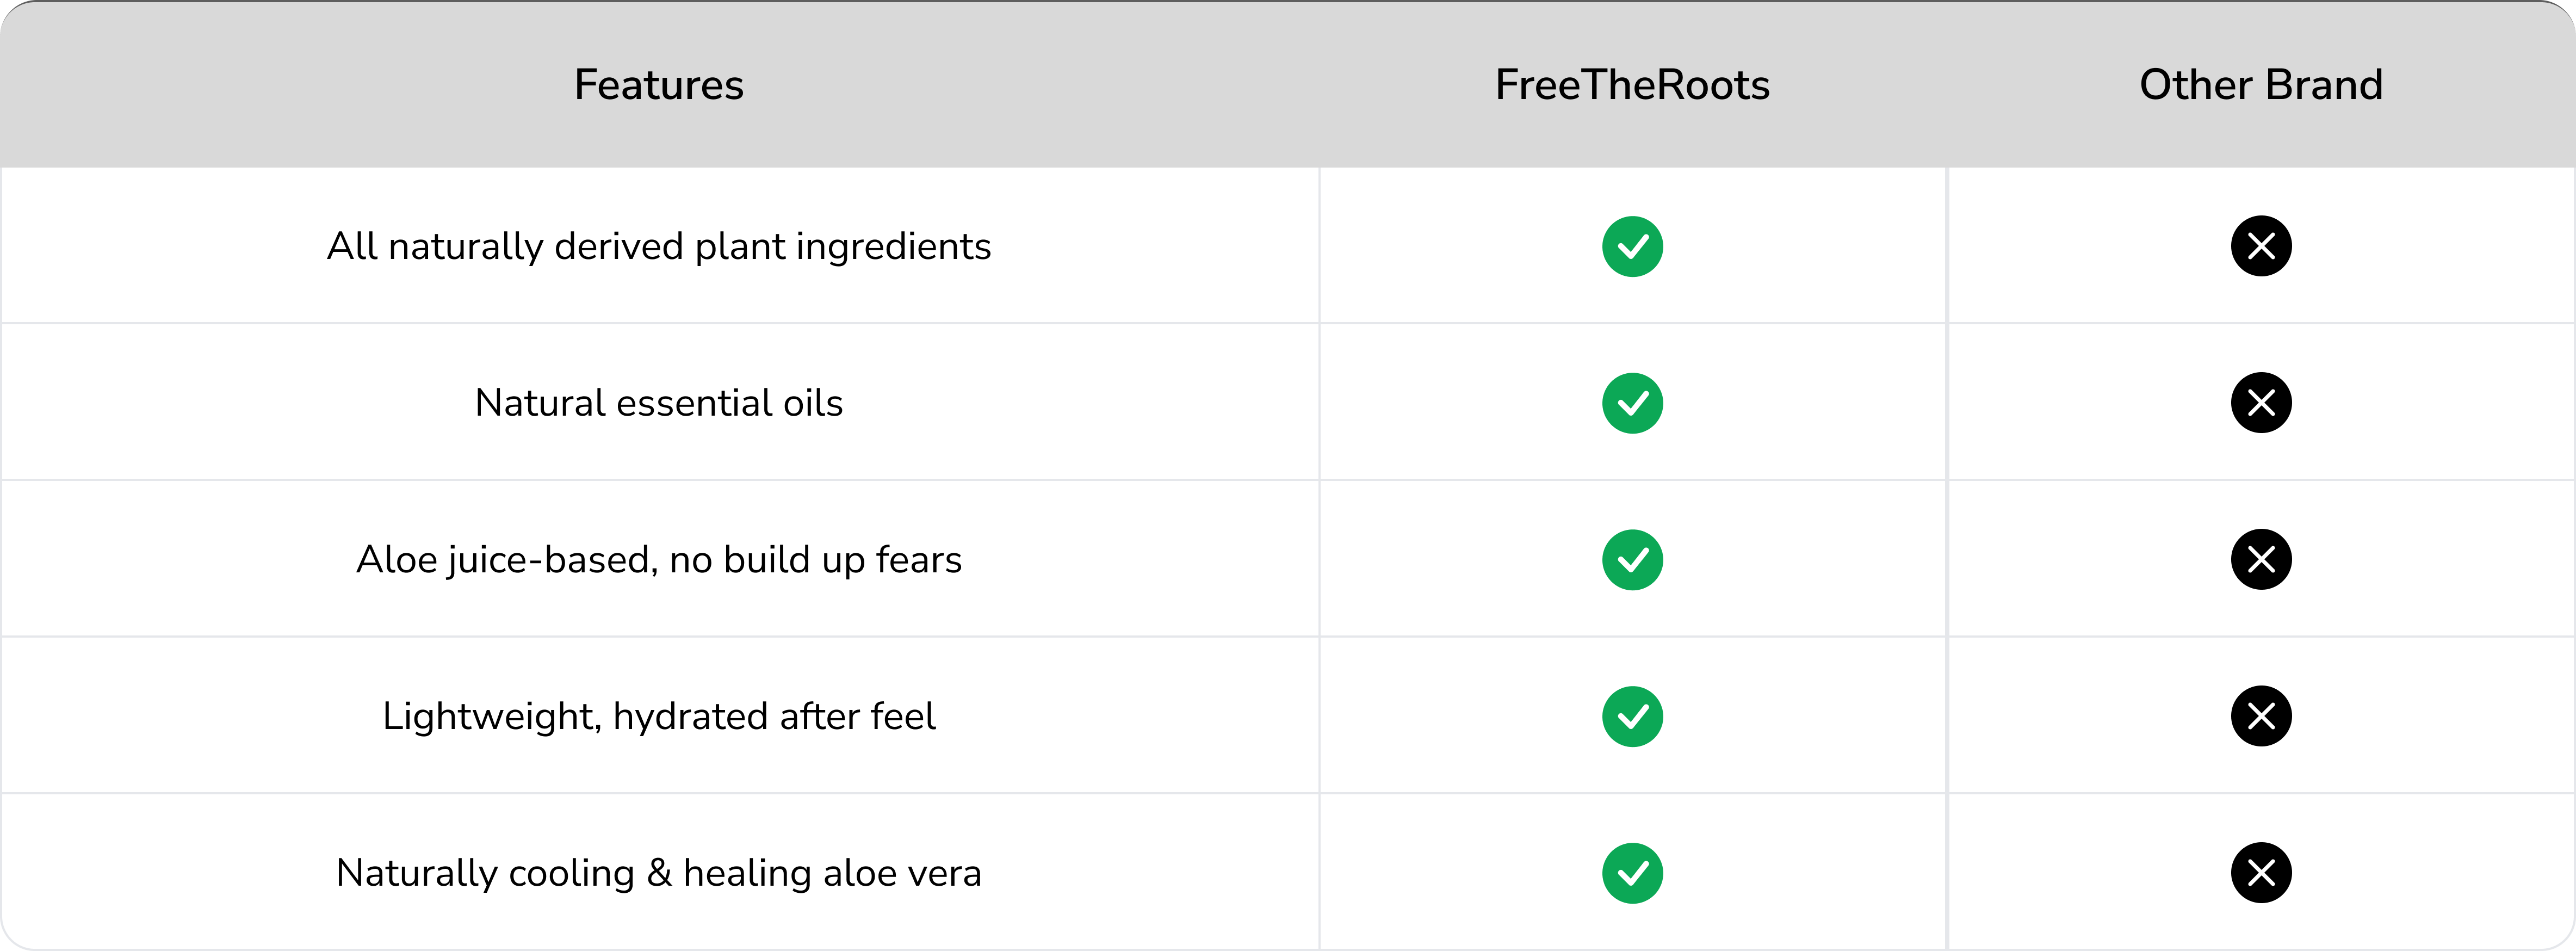Click green checkmark for cooling & healing aloe vera
Screen dimensions: 2576x951
pyautogui.click(x=1632, y=873)
